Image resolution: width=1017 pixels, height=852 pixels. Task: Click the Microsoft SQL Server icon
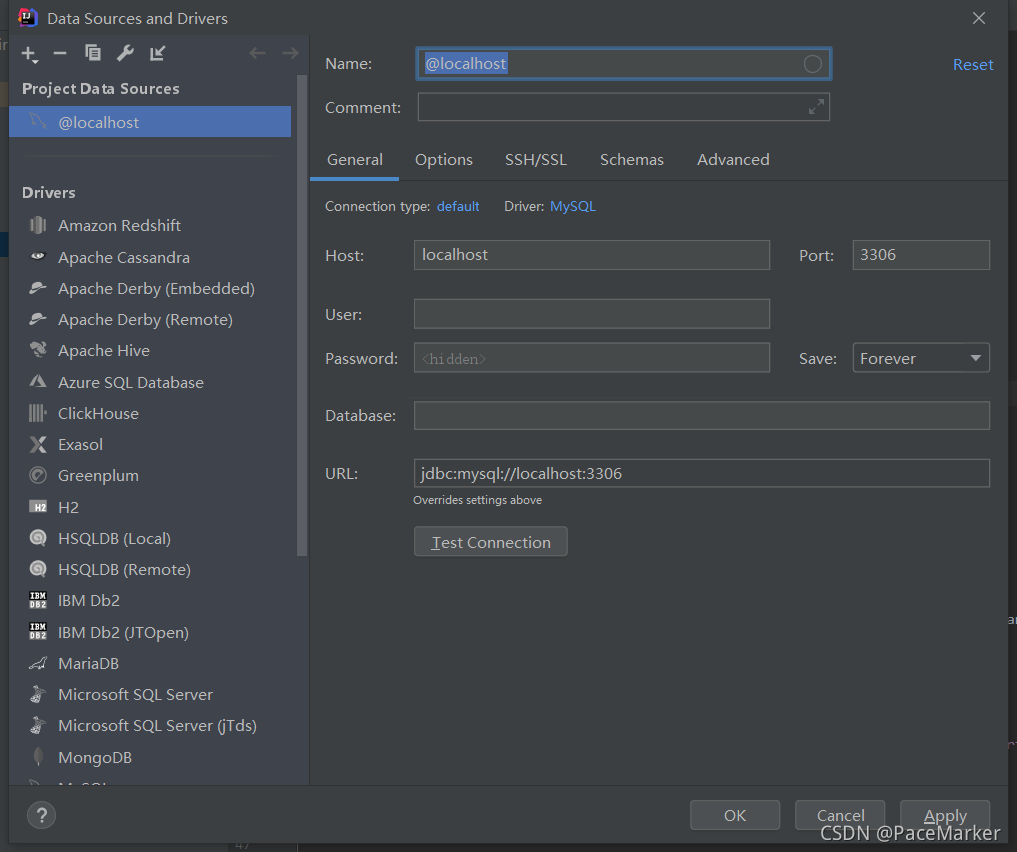click(x=38, y=694)
